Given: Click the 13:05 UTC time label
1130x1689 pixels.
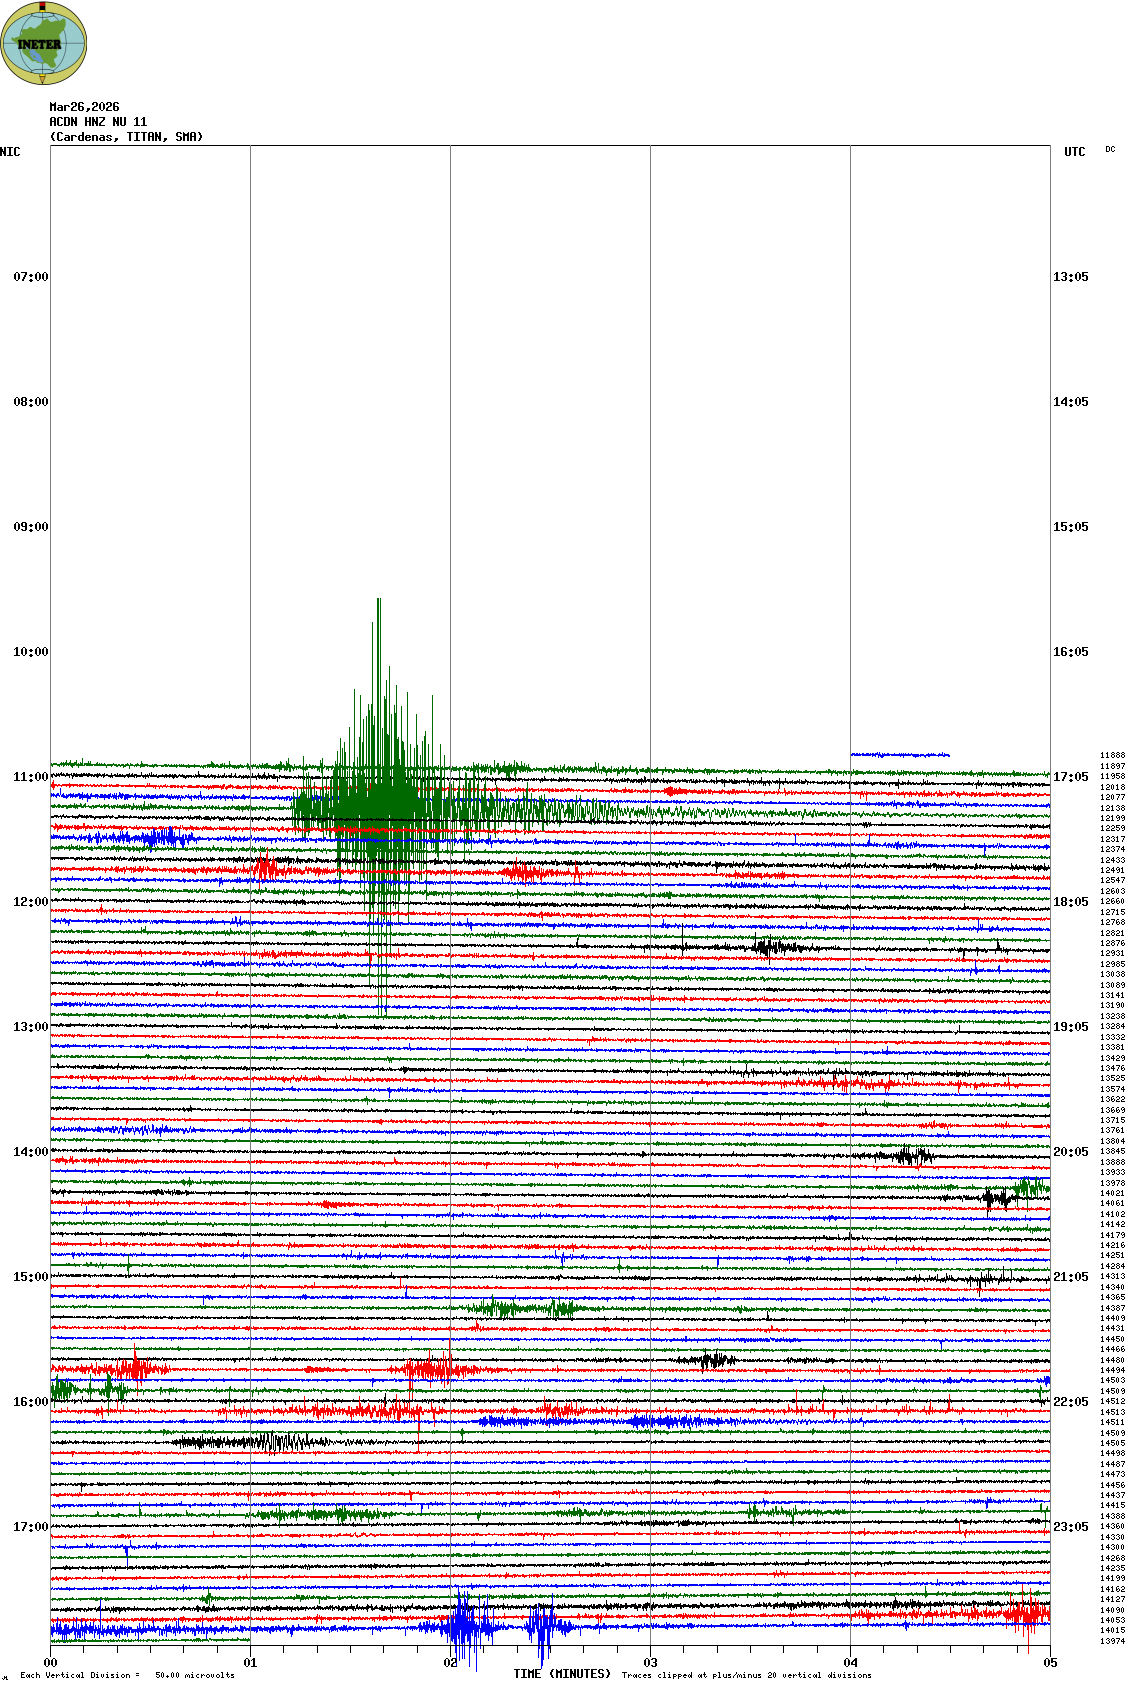Looking at the screenshot, I should click(x=1070, y=277).
